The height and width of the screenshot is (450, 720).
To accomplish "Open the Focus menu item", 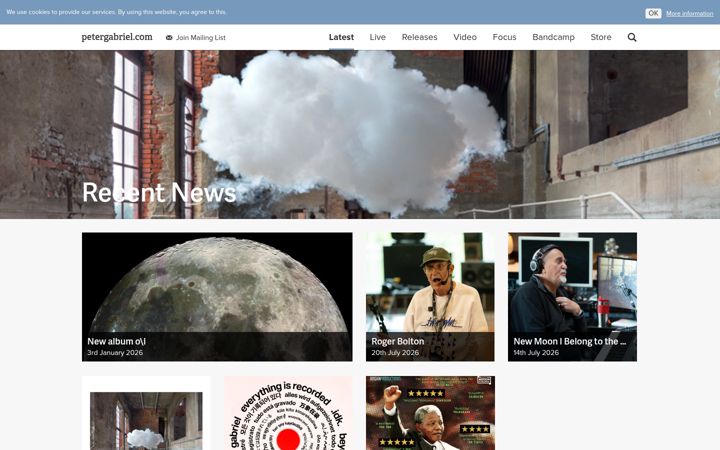I will point(504,37).
